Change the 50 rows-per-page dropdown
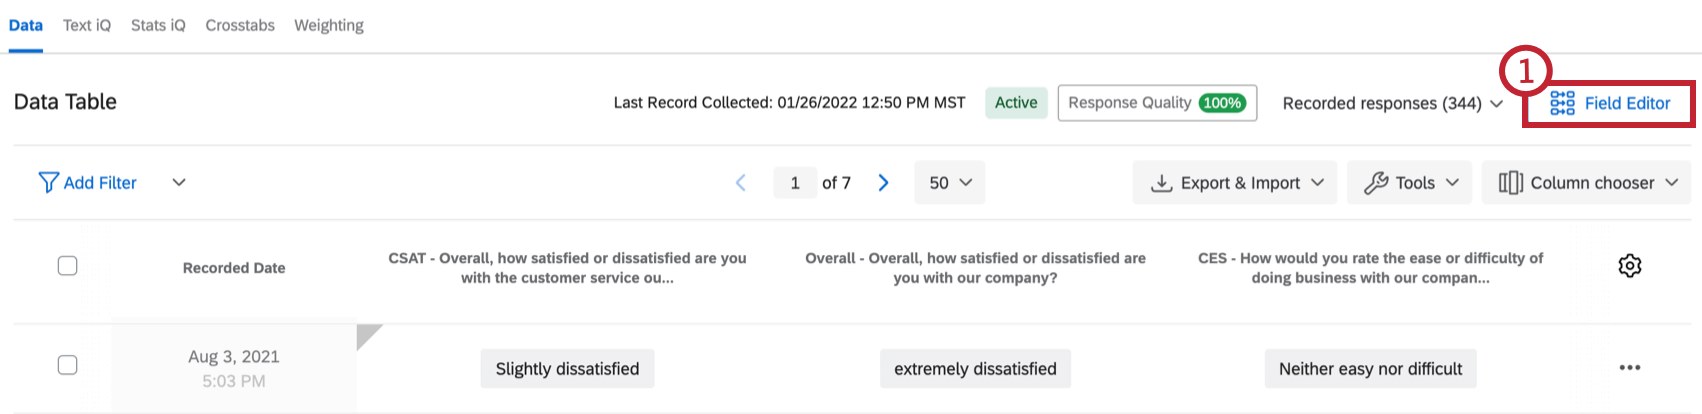1702x414 pixels. pos(950,182)
